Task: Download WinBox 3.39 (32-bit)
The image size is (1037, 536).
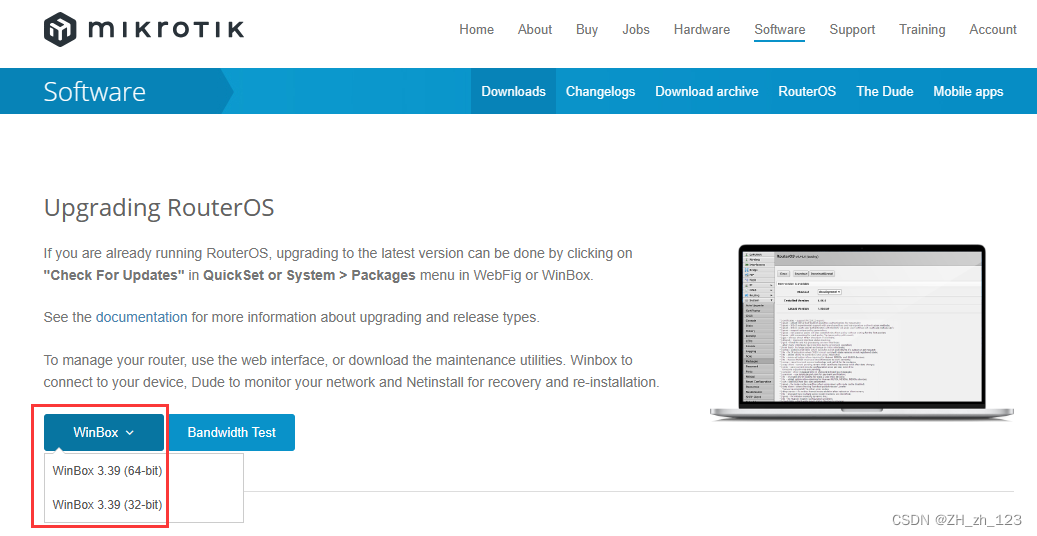Action: coord(107,504)
